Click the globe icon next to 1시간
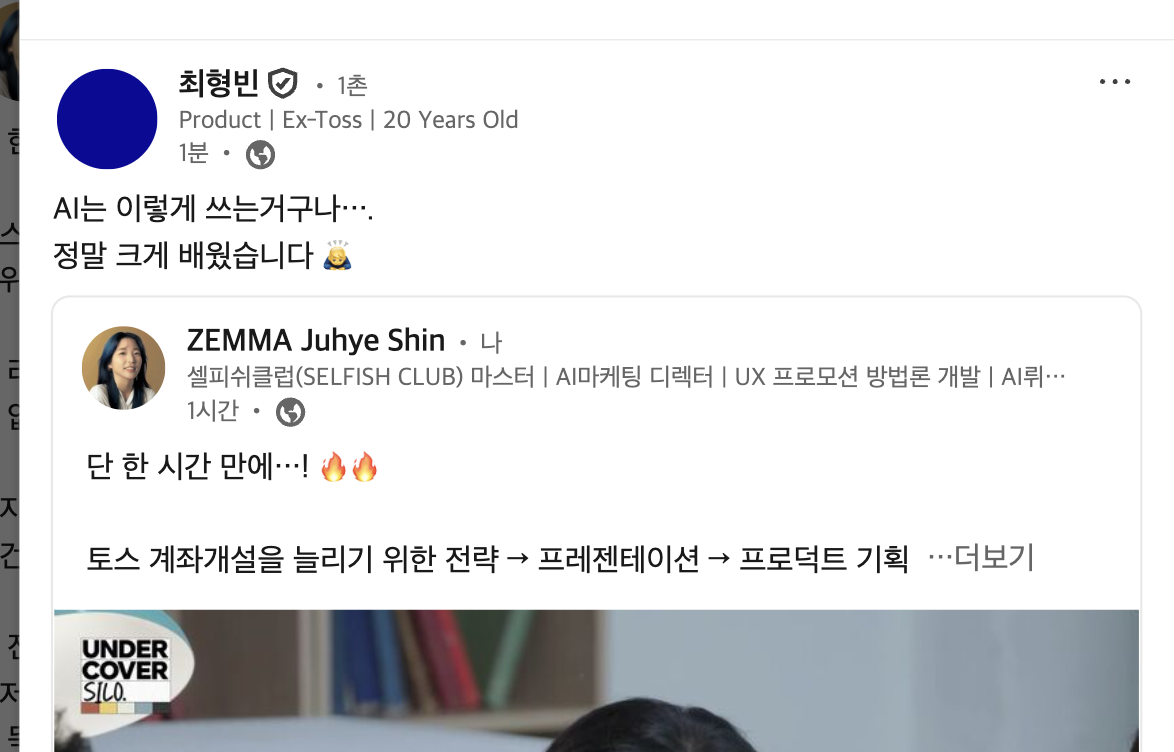Image resolution: width=1174 pixels, height=752 pixels. tap(291, 412)
